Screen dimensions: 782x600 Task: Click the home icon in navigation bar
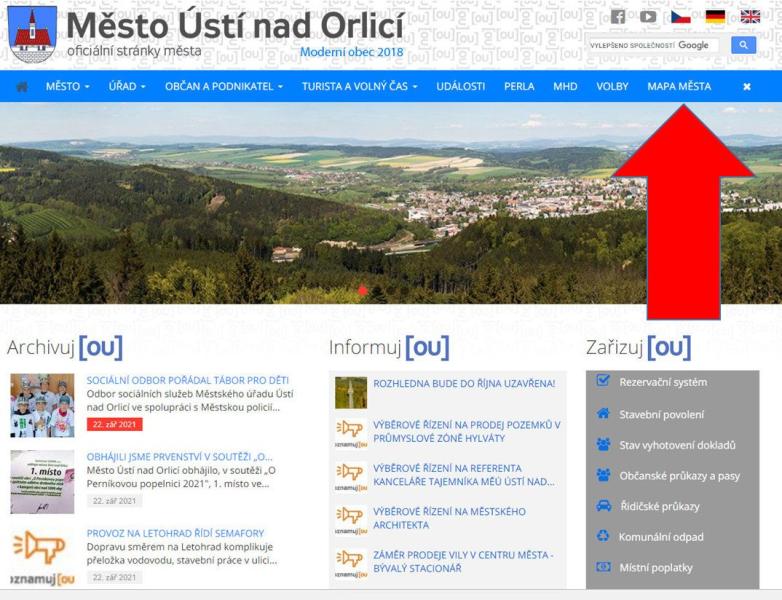coord(22,87)
